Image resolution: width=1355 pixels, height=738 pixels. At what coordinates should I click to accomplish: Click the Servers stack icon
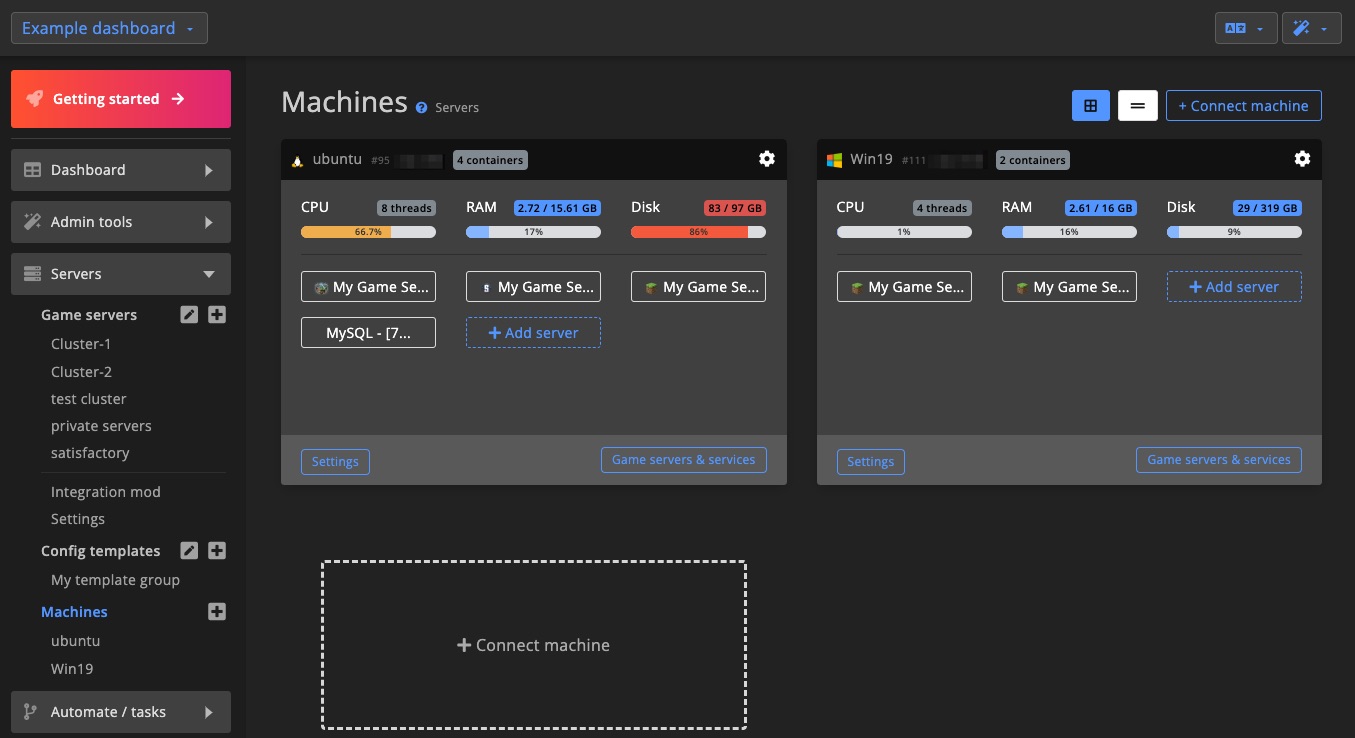pyautogui.click(x=32, y=274)
